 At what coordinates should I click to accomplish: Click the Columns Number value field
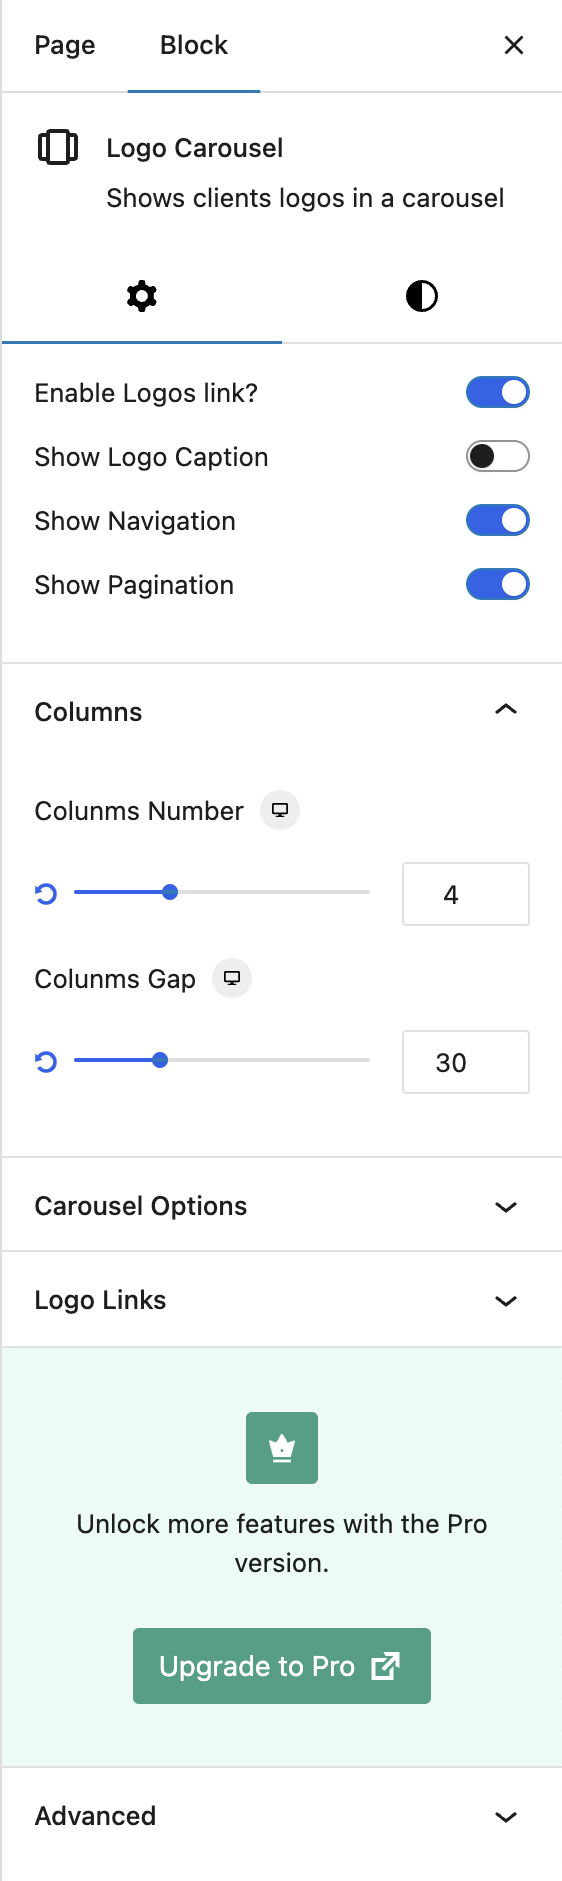[466, 894]
